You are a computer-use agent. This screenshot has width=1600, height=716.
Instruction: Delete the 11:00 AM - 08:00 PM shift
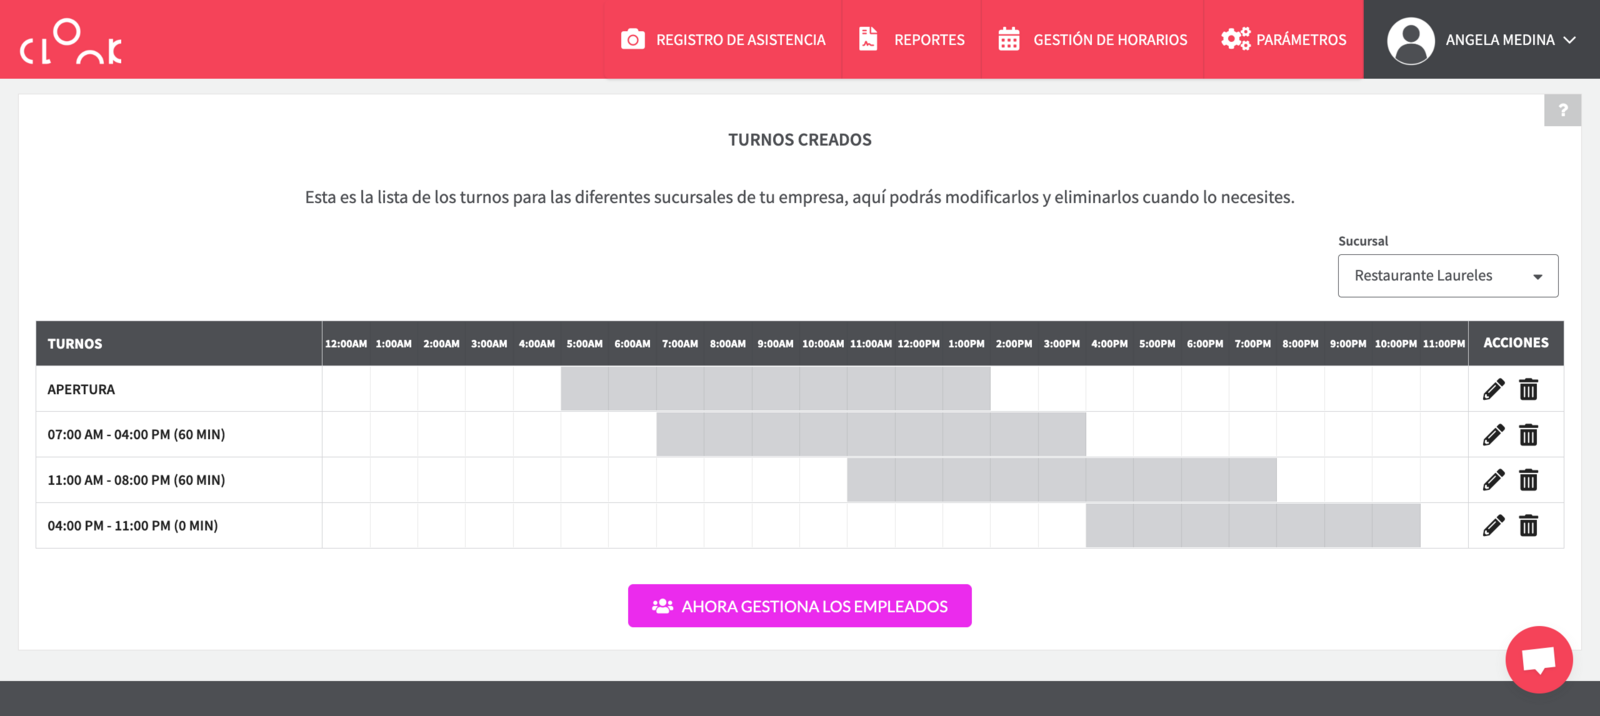click(1528, 480)
